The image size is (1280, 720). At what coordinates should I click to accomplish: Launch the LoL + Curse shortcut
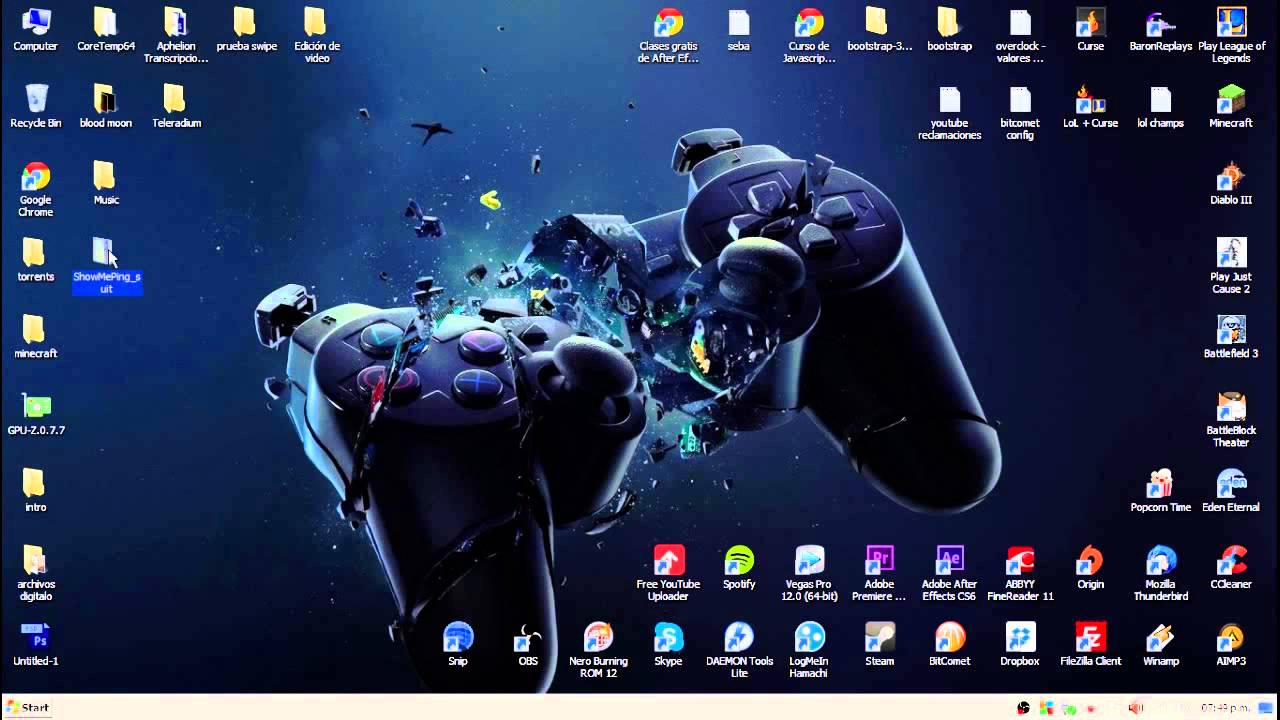coord(1090,107)
